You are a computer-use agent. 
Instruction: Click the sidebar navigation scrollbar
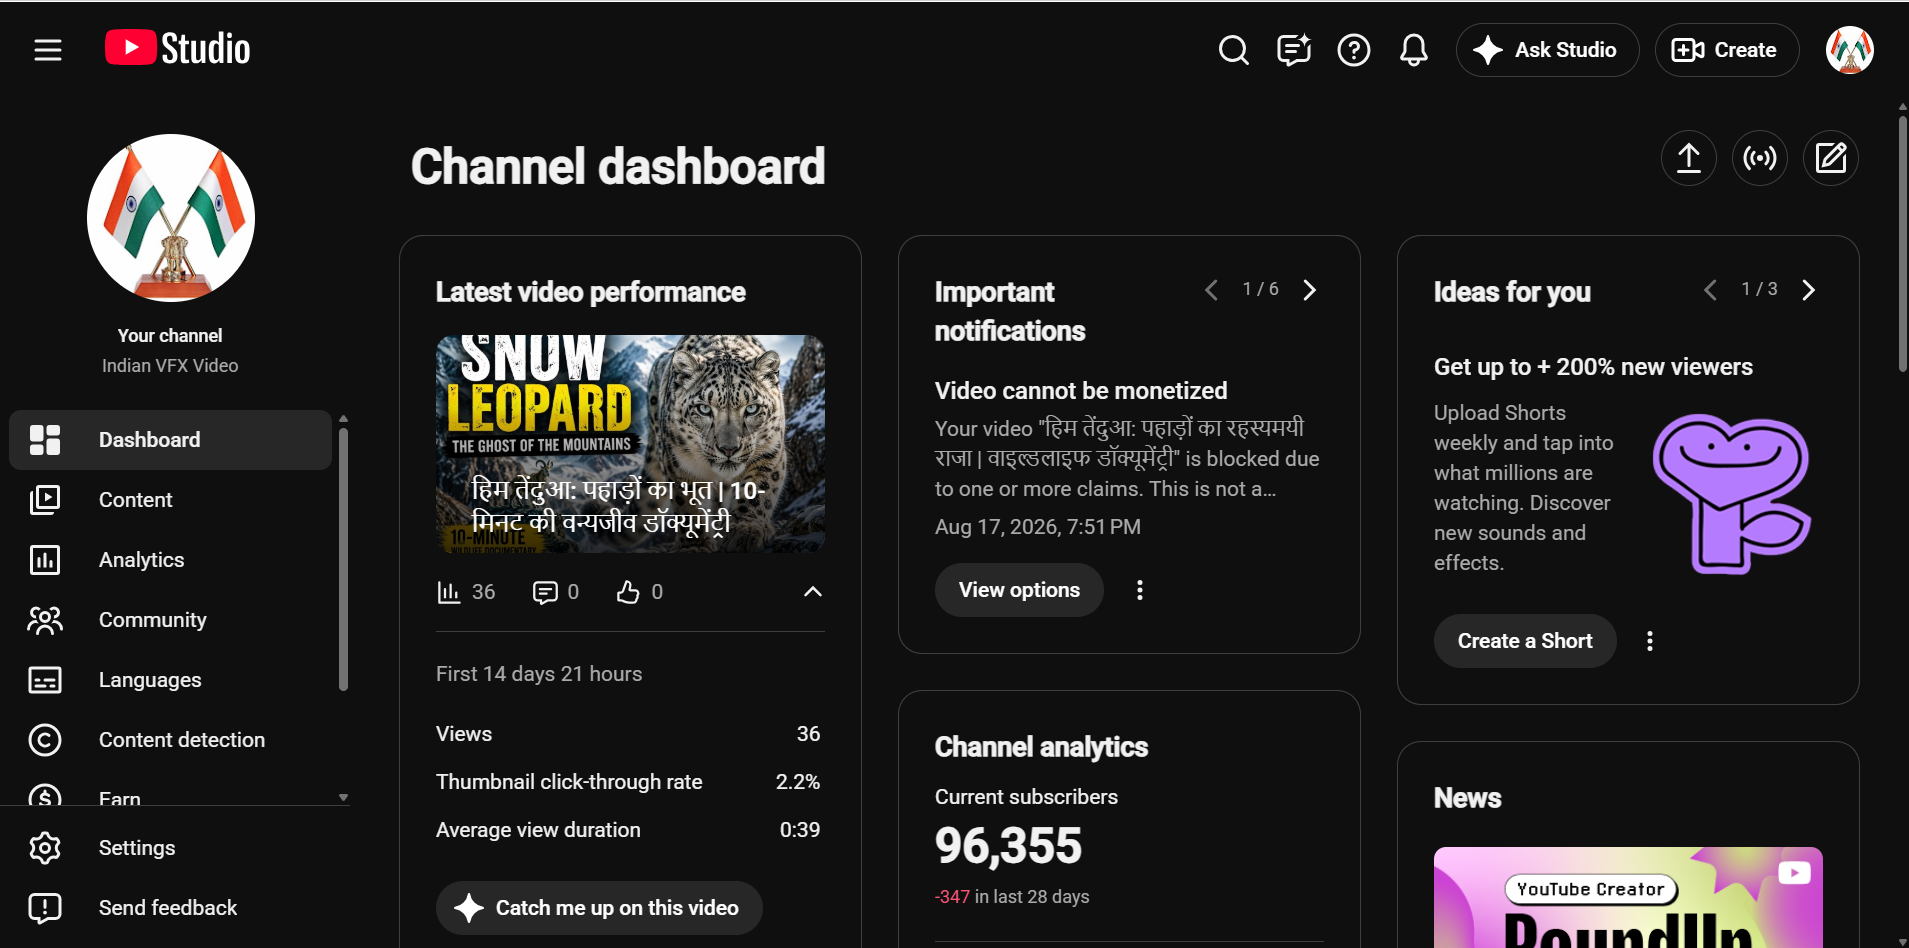[343, 560]
